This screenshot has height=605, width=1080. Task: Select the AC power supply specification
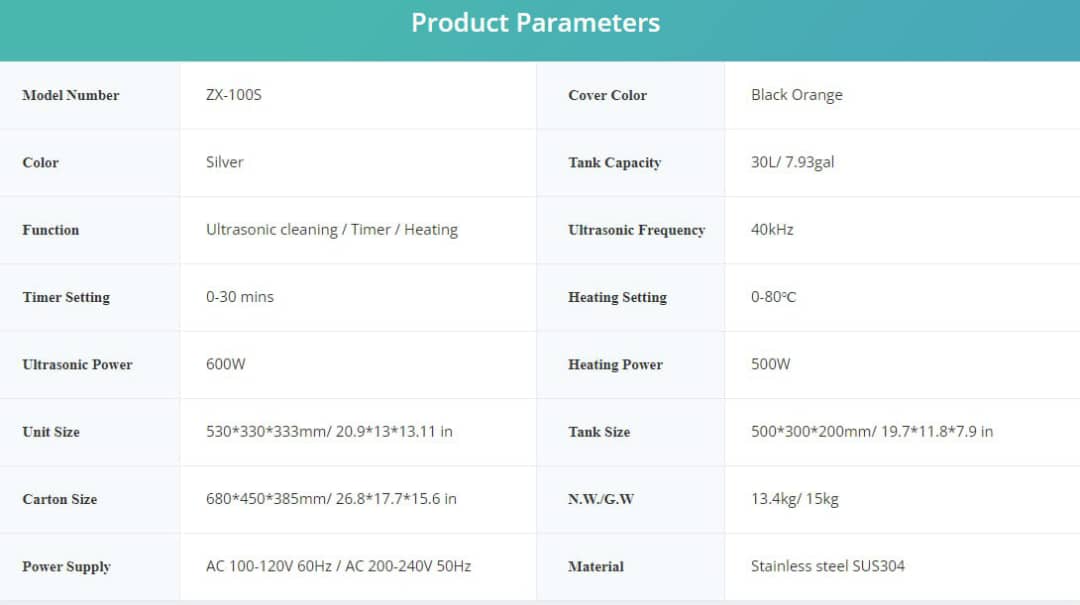point(338,566)
